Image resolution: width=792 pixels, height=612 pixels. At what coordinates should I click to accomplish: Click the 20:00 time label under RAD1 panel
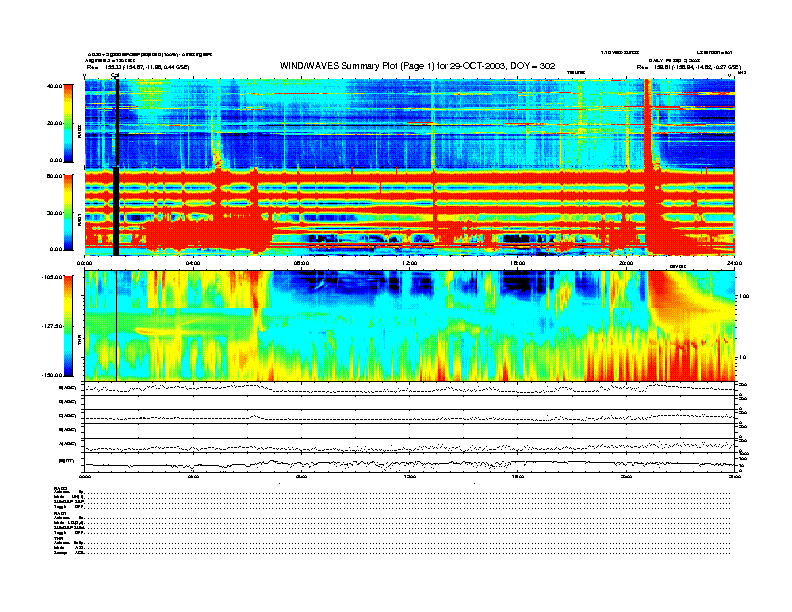pyautogui.click(x=626, y=263)
